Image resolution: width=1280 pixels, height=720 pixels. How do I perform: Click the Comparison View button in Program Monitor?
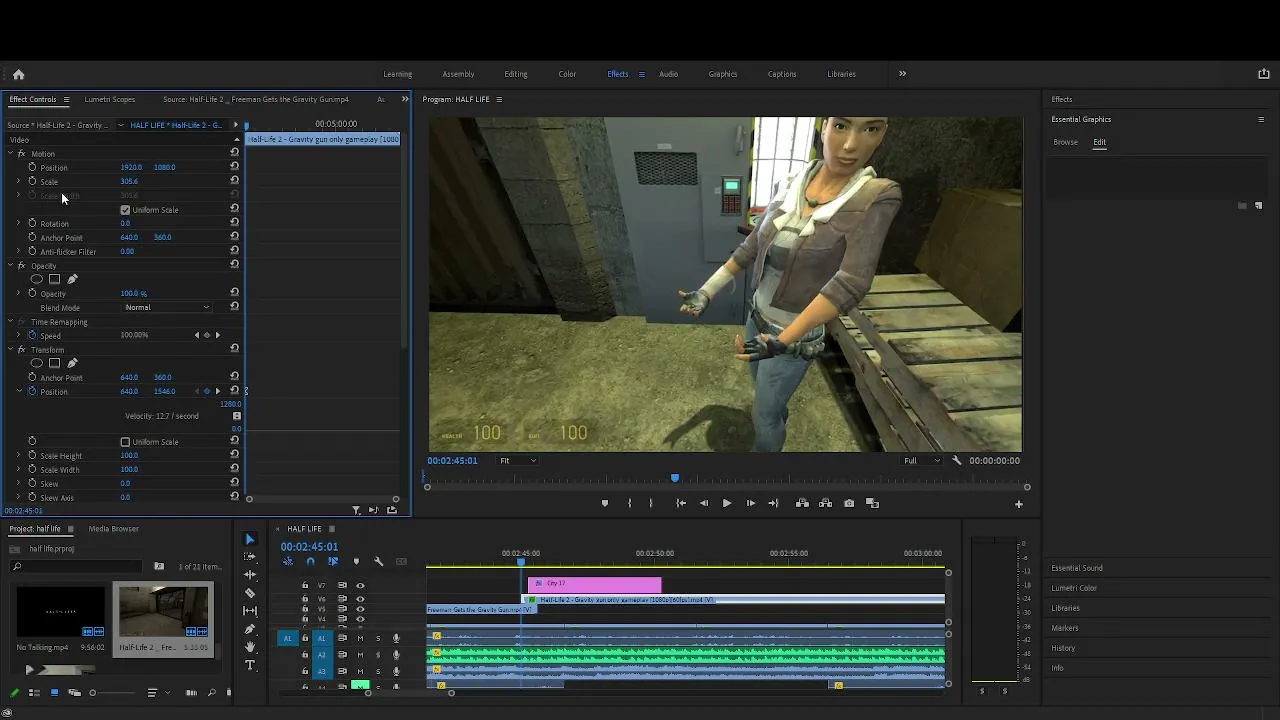click(x=872, y=504)
